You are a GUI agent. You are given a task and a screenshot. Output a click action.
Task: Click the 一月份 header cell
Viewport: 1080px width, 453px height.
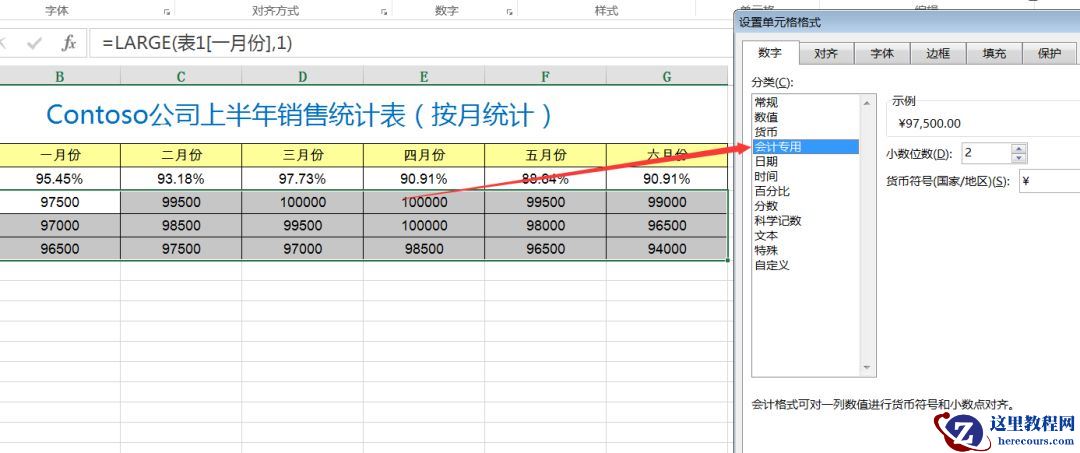point(60,155)
